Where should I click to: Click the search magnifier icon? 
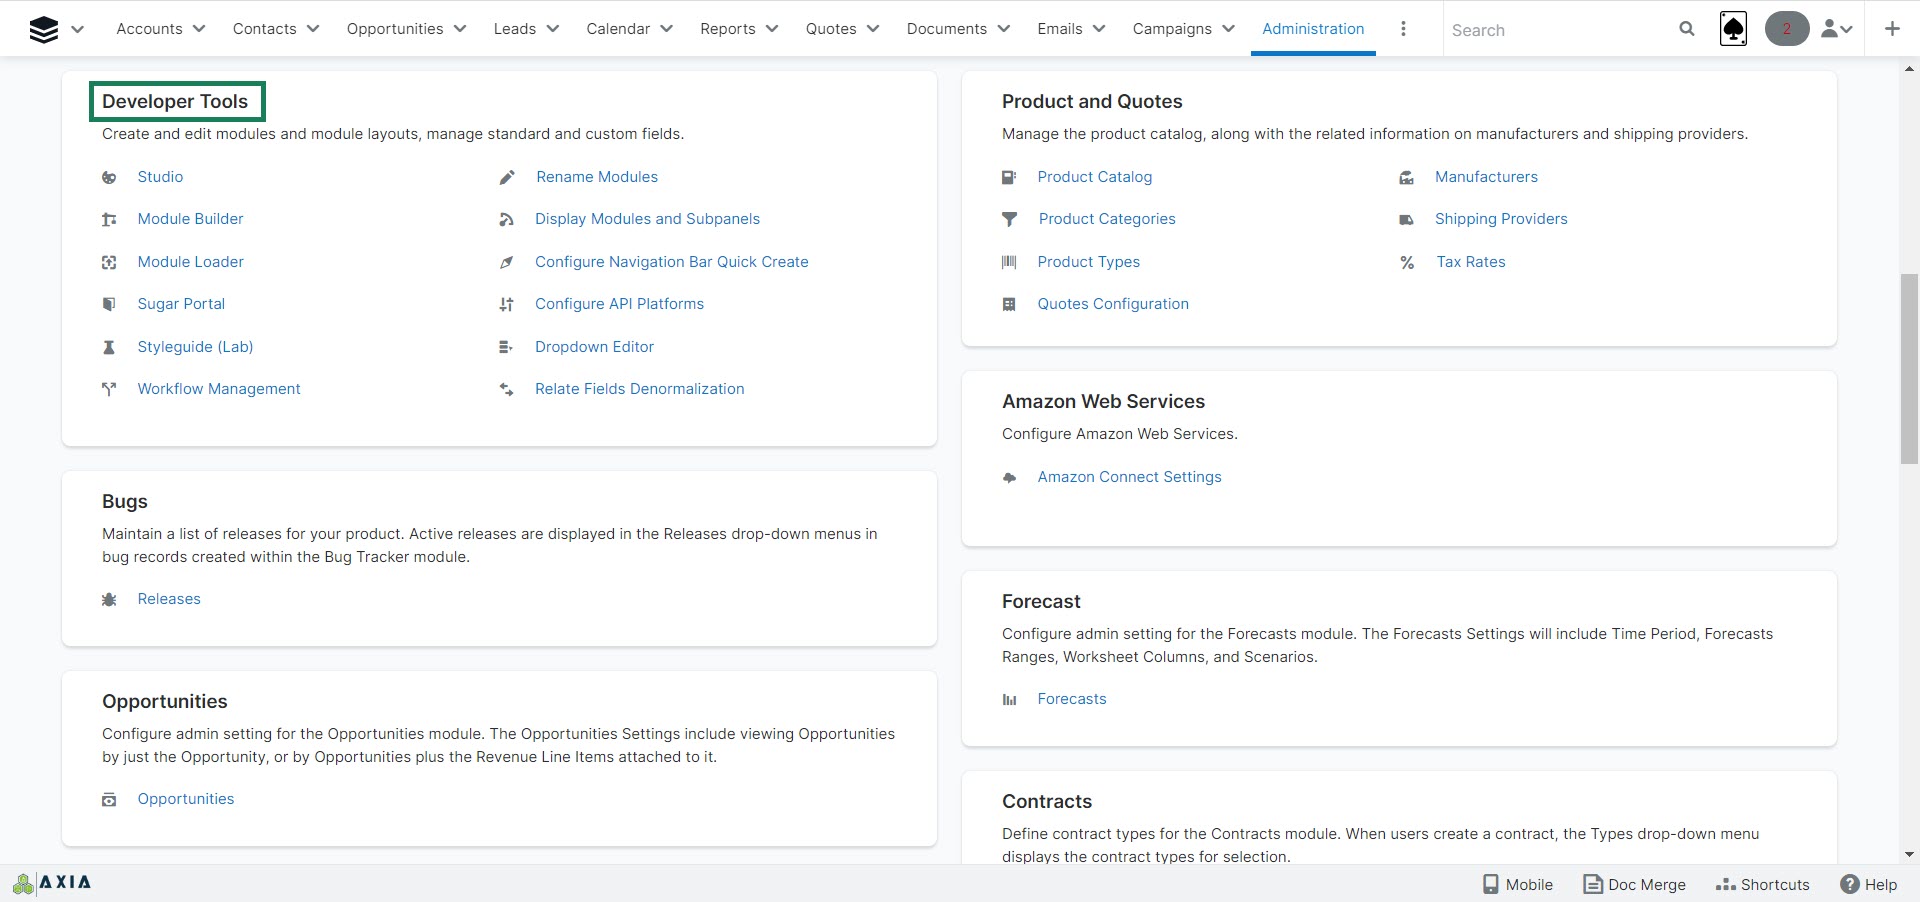(x=1686, y=29)
